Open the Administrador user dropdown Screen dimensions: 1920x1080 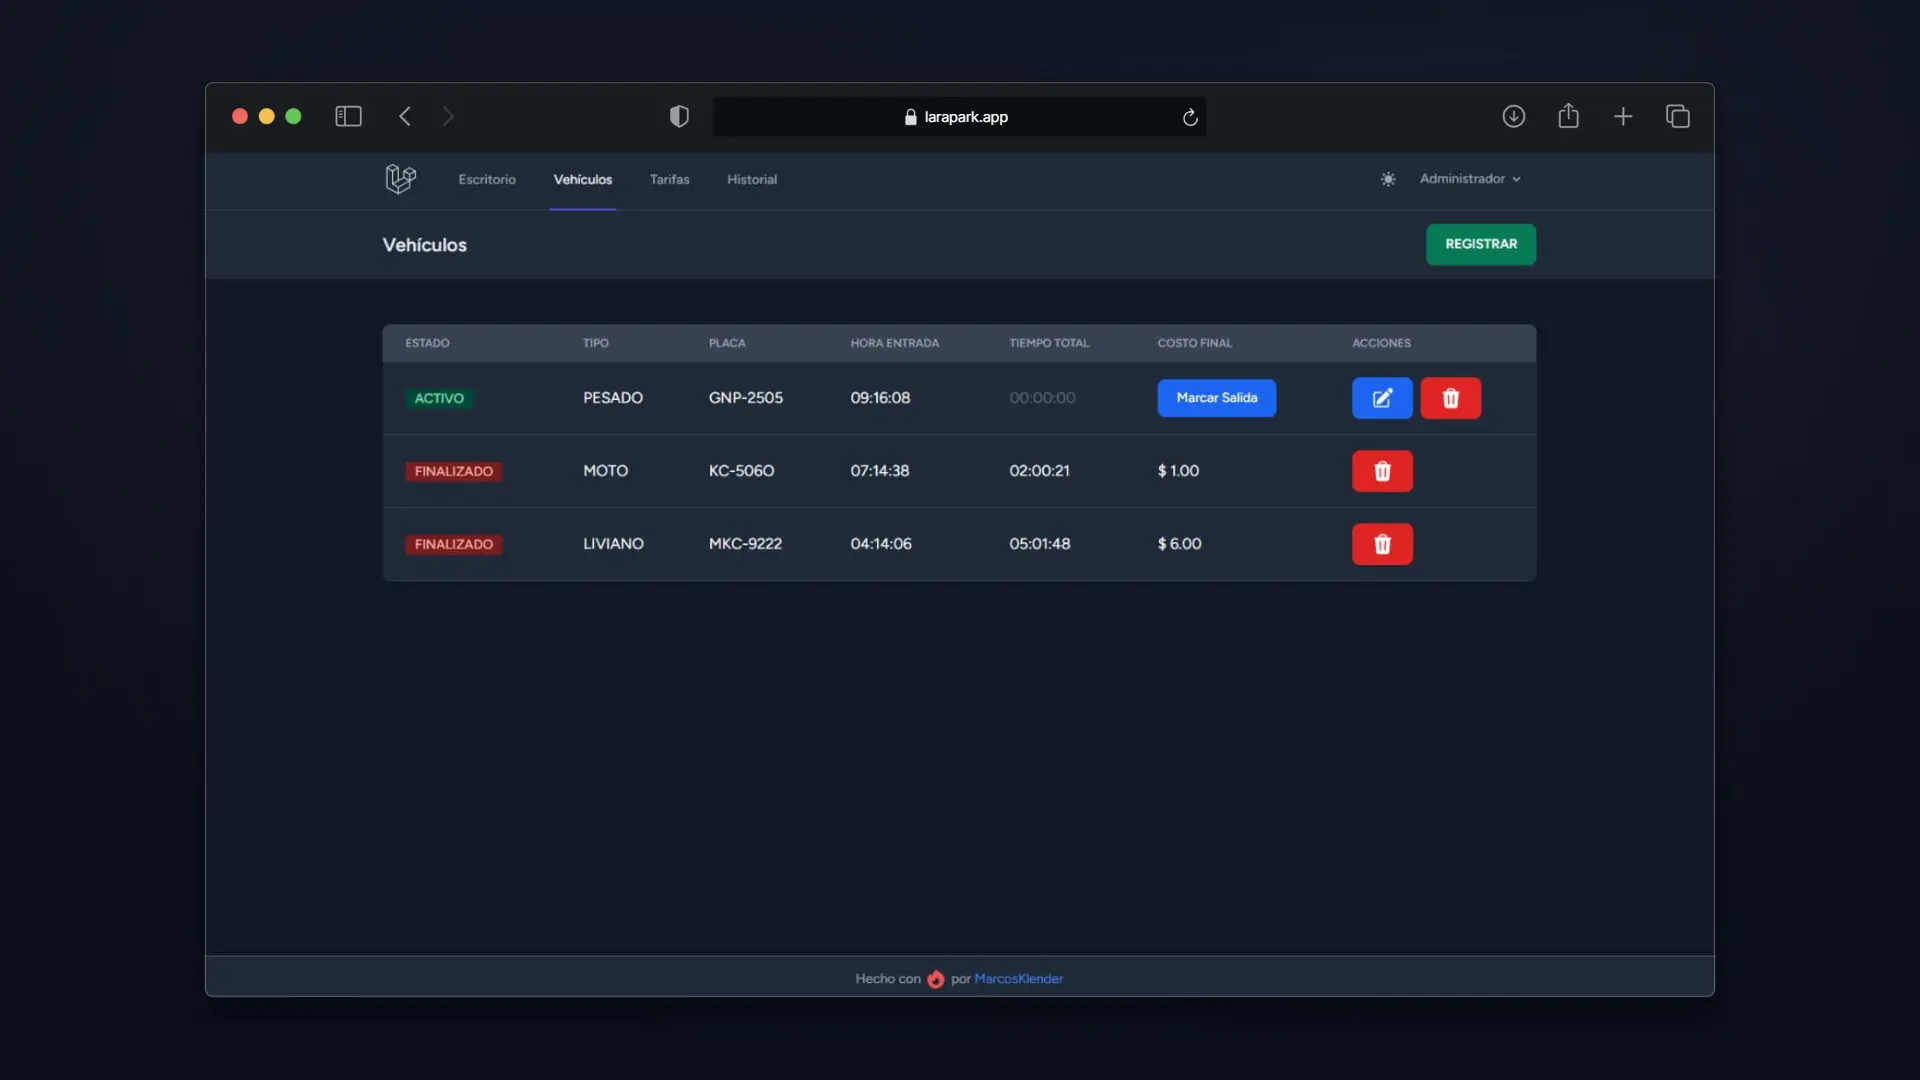click(x=1469, y=179)
